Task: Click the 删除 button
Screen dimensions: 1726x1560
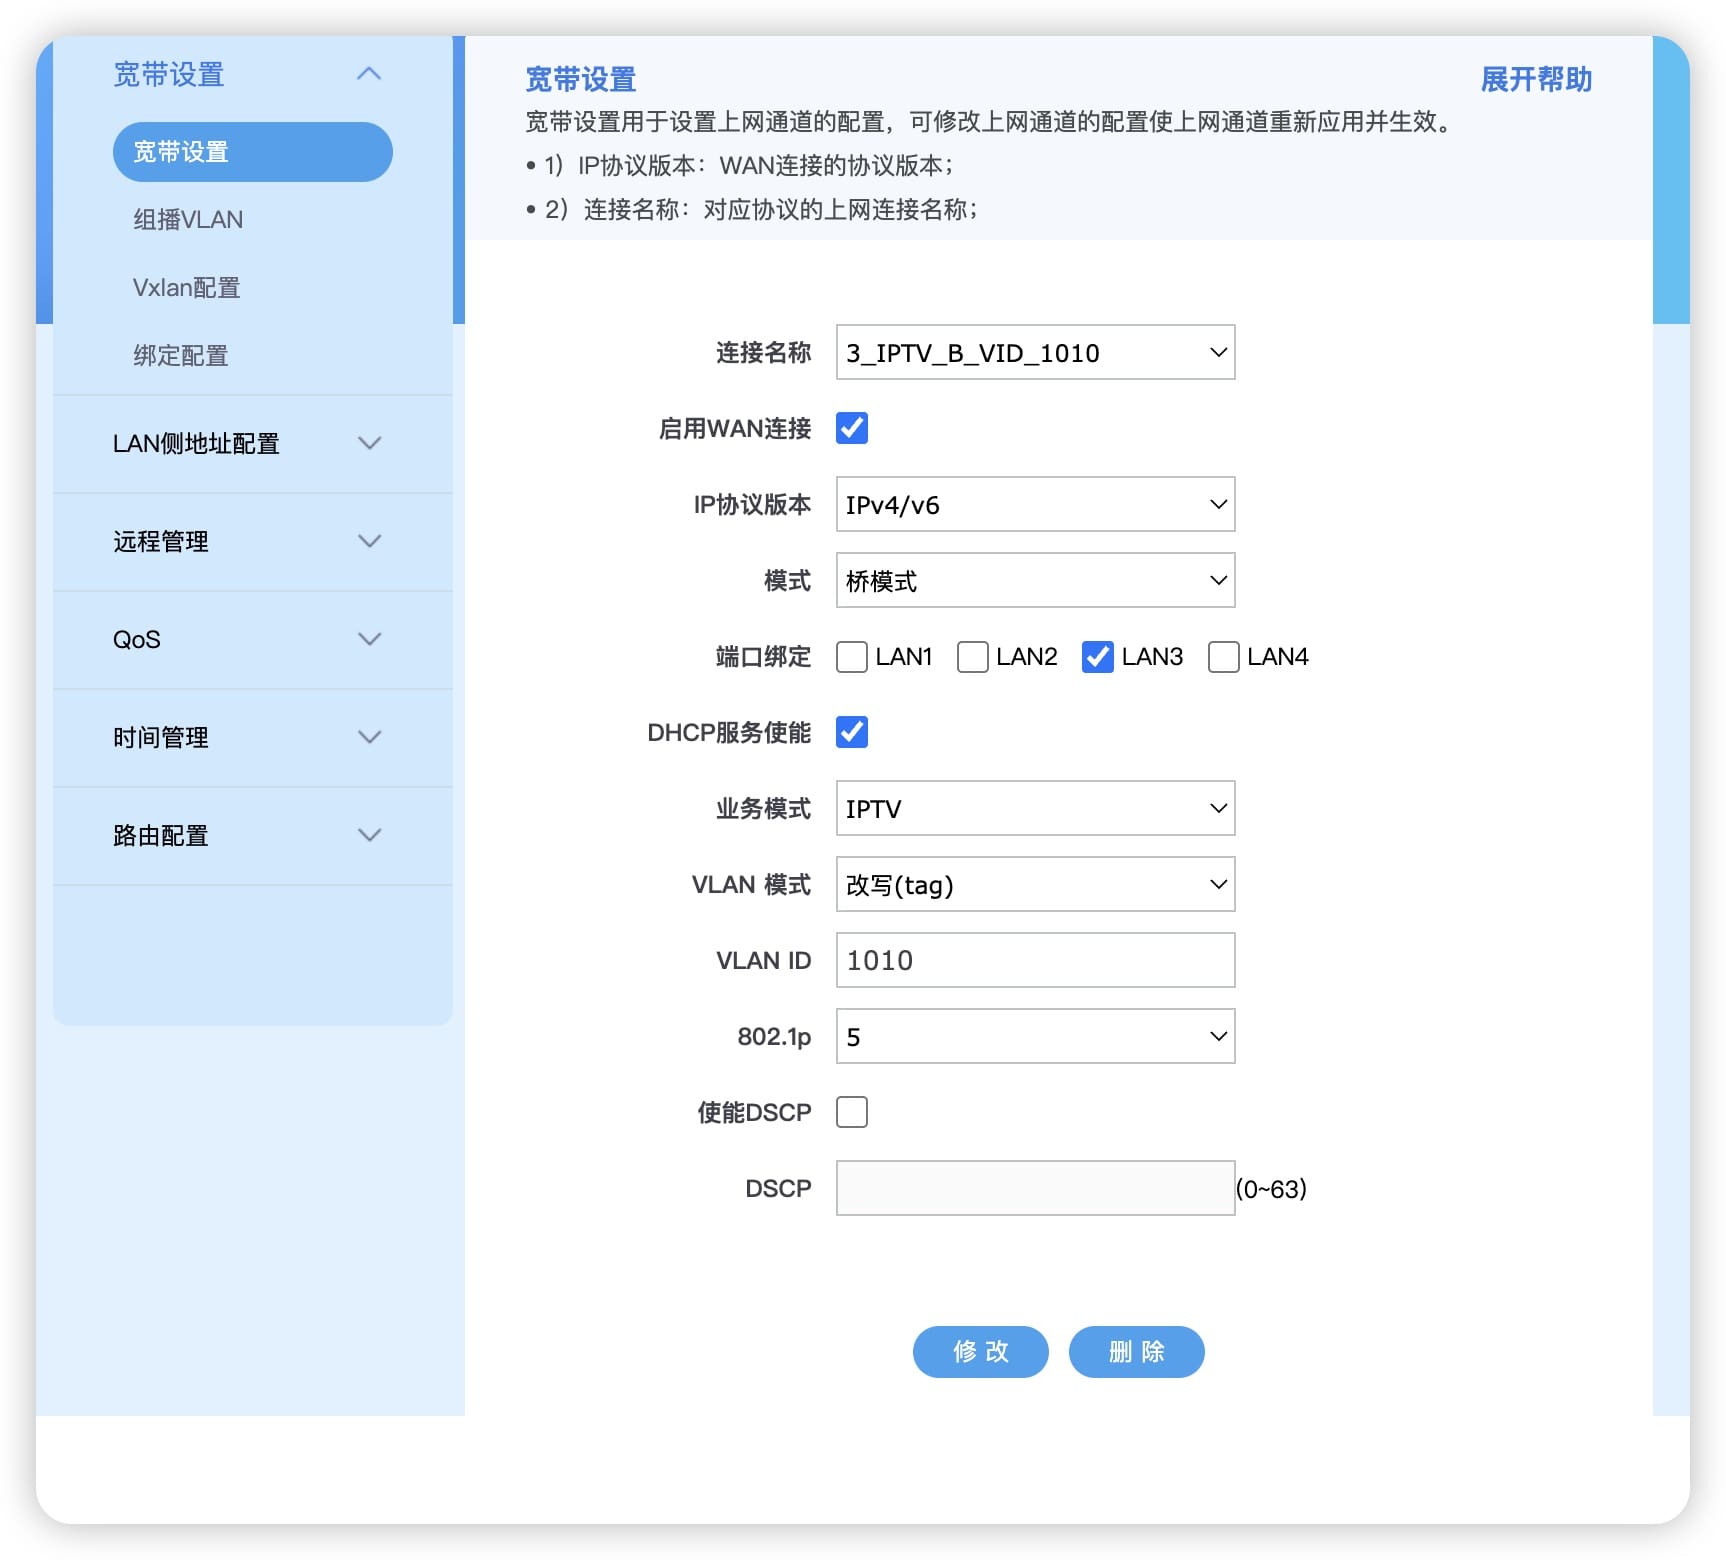Action: coord(1136,1352)
